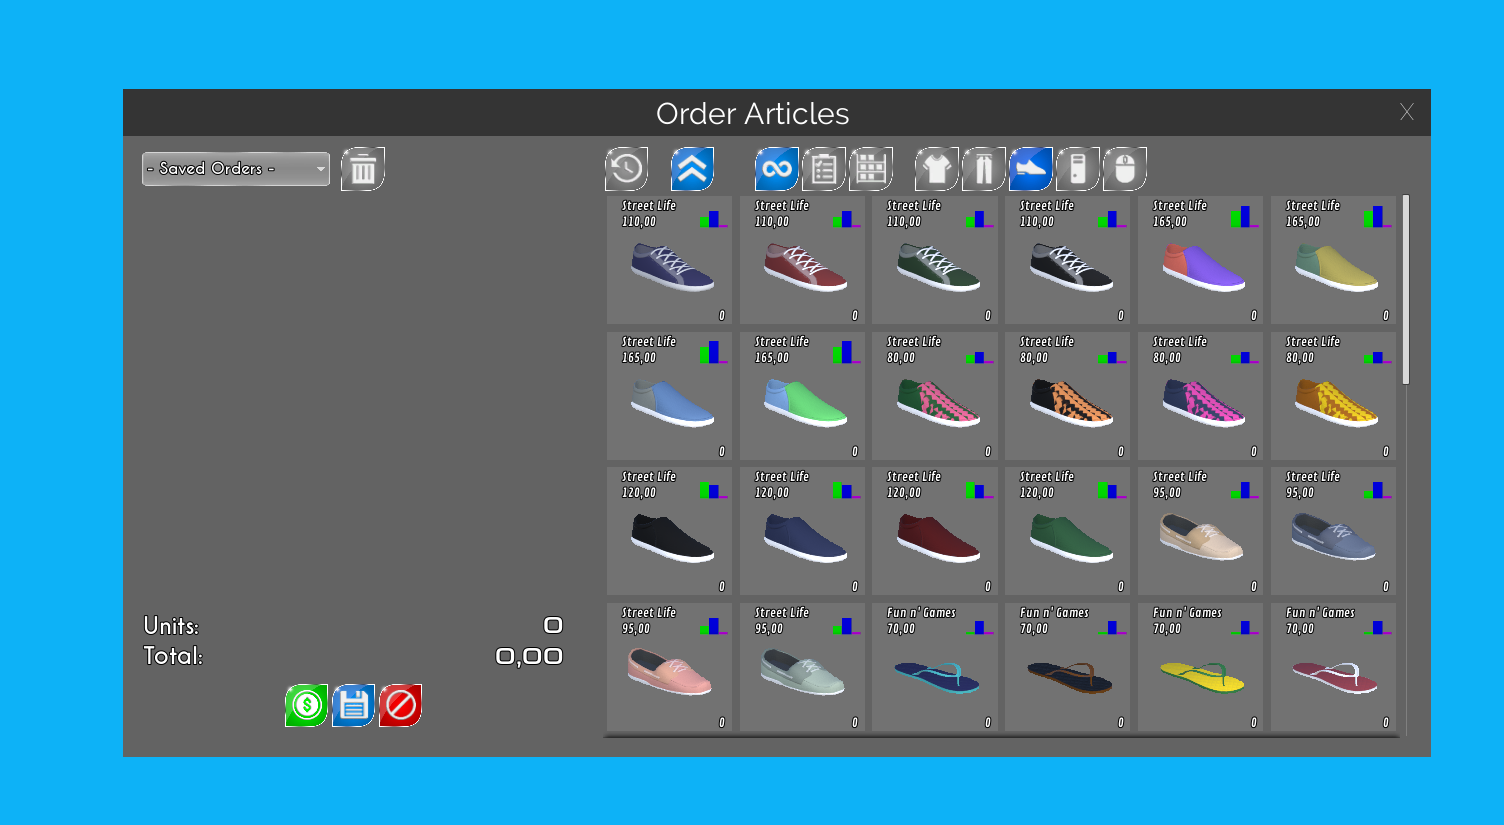Screen dimensions: 1504x825
Task: Click stats bar chart on black-orange patterned shoe
Action: (1112, 357)
